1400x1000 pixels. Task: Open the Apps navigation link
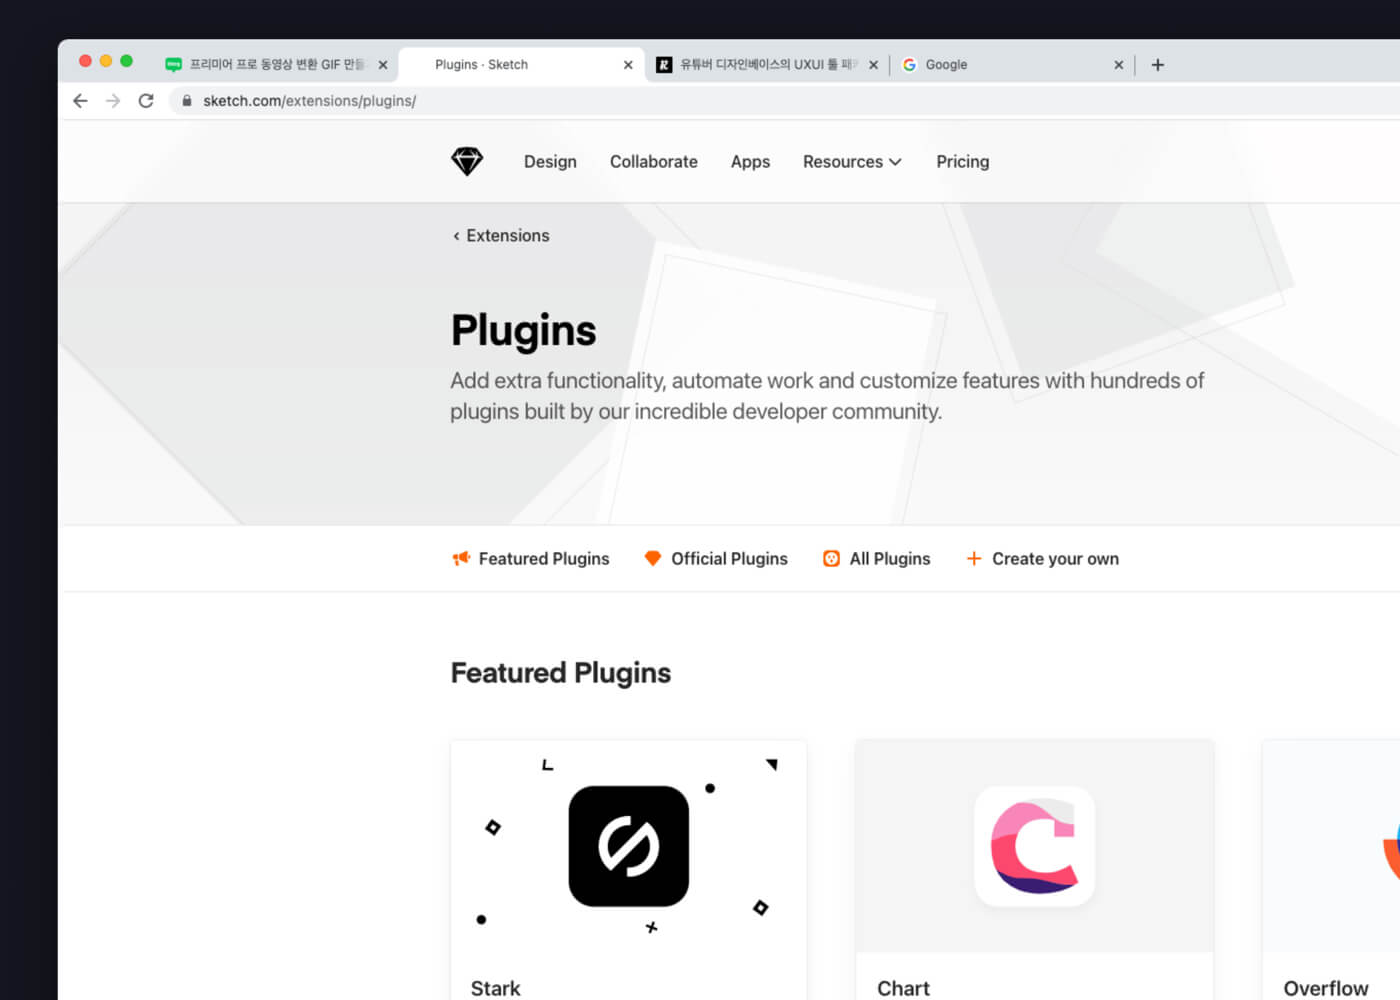click(x=750, y=162)
